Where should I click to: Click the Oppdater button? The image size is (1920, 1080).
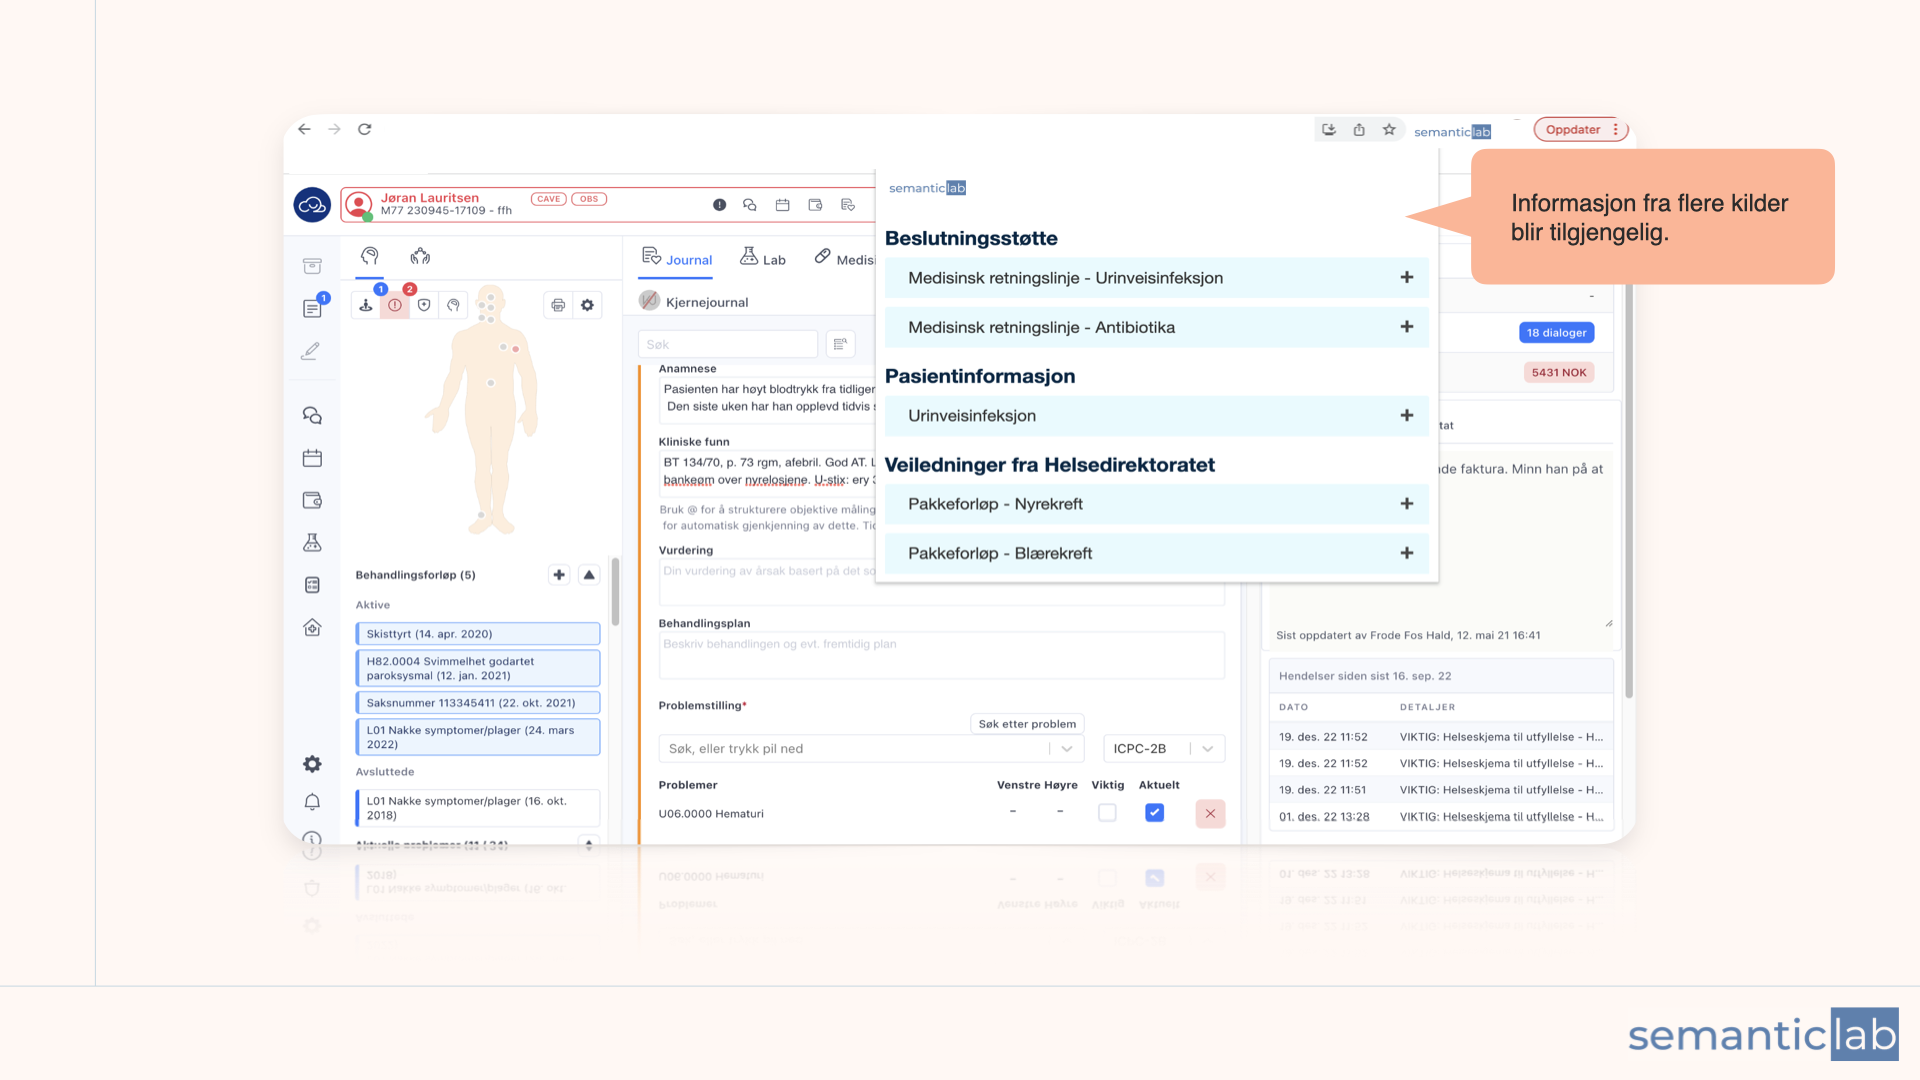pyautogui.click(x=1573, y=130)
